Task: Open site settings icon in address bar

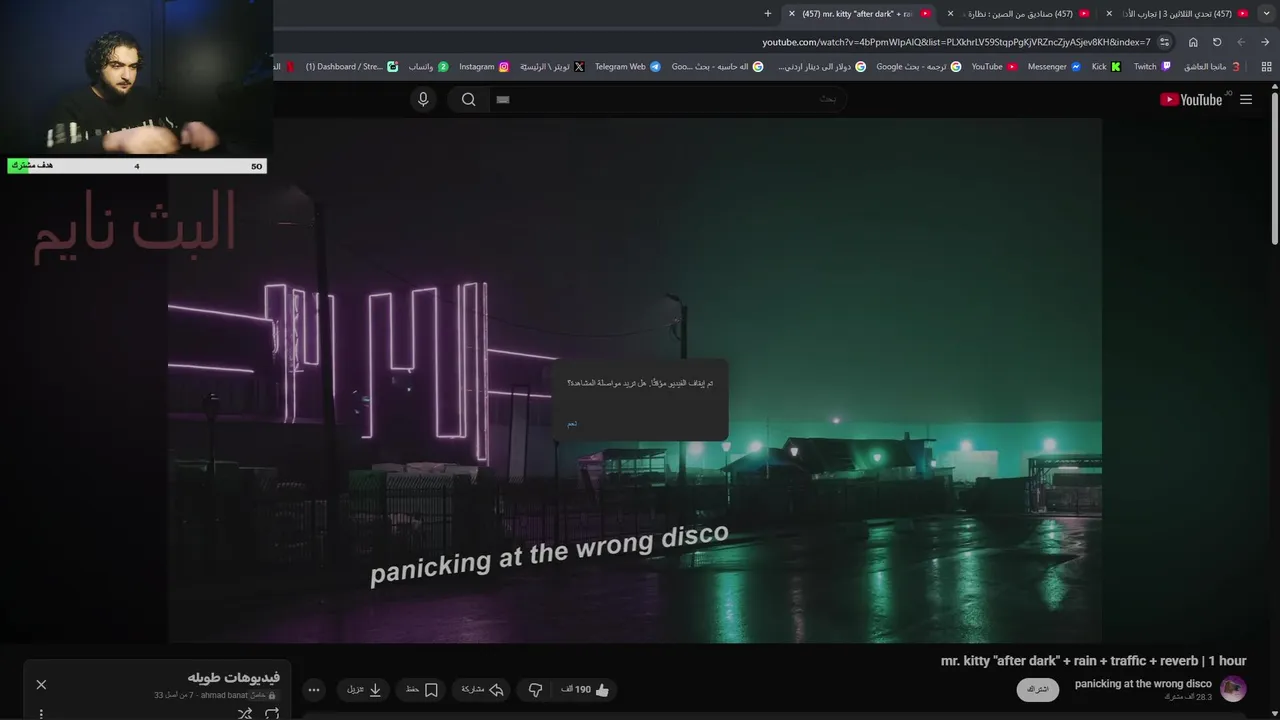Action: click(x=1165, y=42)
